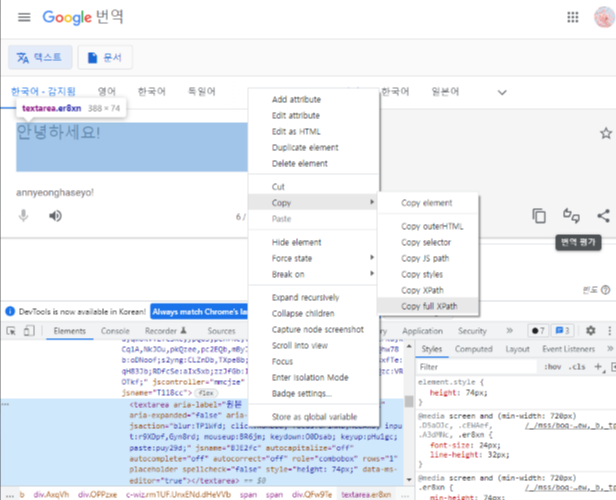616x500 pixels.
Task: Click the microphone voice input icon
Action: pyautogui.click(x=24, y=216)
